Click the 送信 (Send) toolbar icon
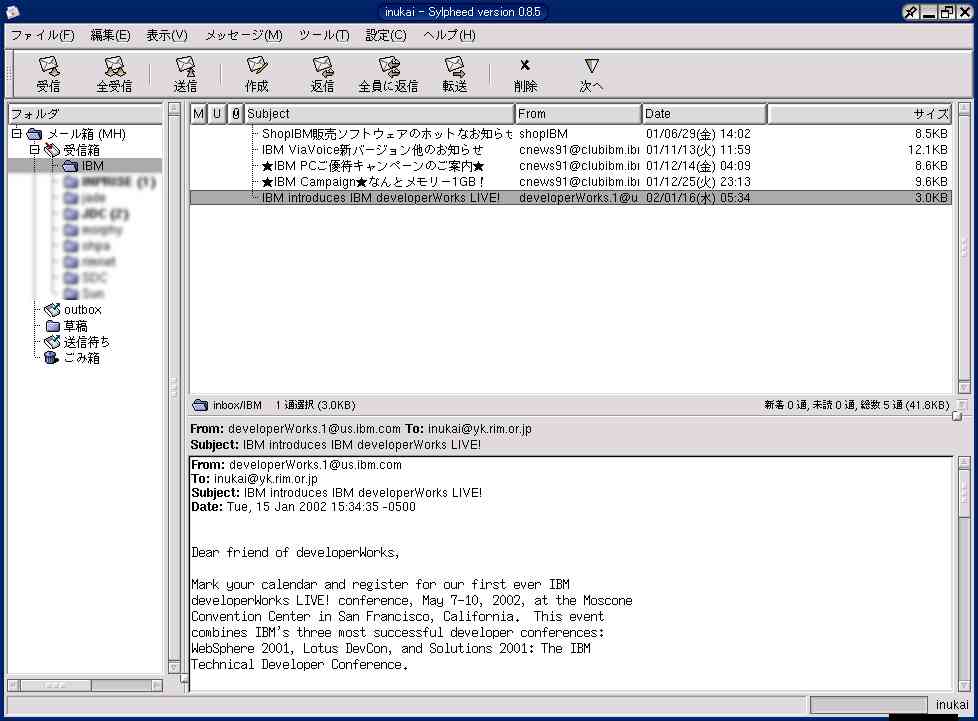Screen dimensions: 978x721 pos(185,74)
